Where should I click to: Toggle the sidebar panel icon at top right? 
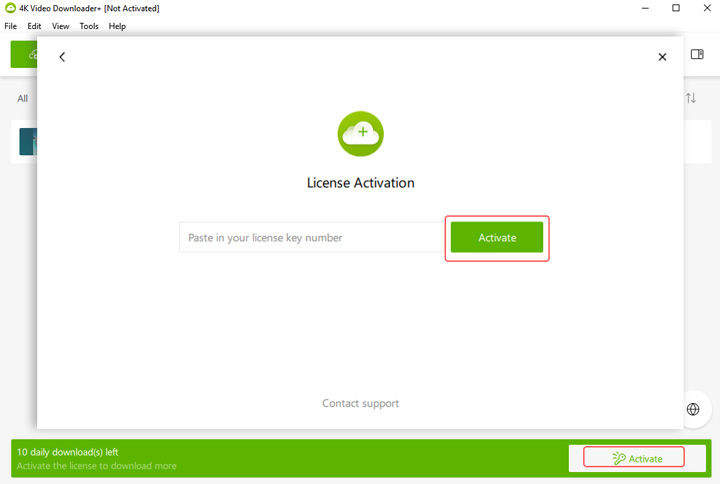coord(697,54)
